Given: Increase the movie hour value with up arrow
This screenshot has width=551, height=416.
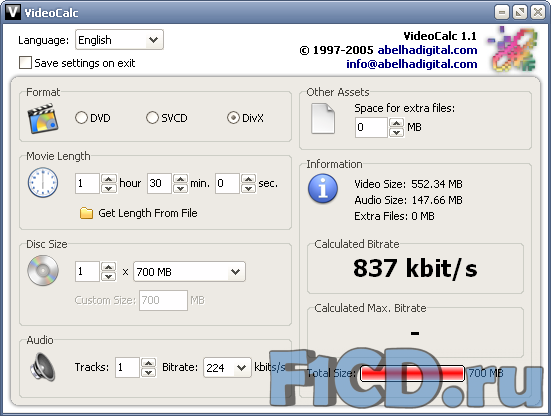Looking at the screenshot, I should (x=109, y=179).
